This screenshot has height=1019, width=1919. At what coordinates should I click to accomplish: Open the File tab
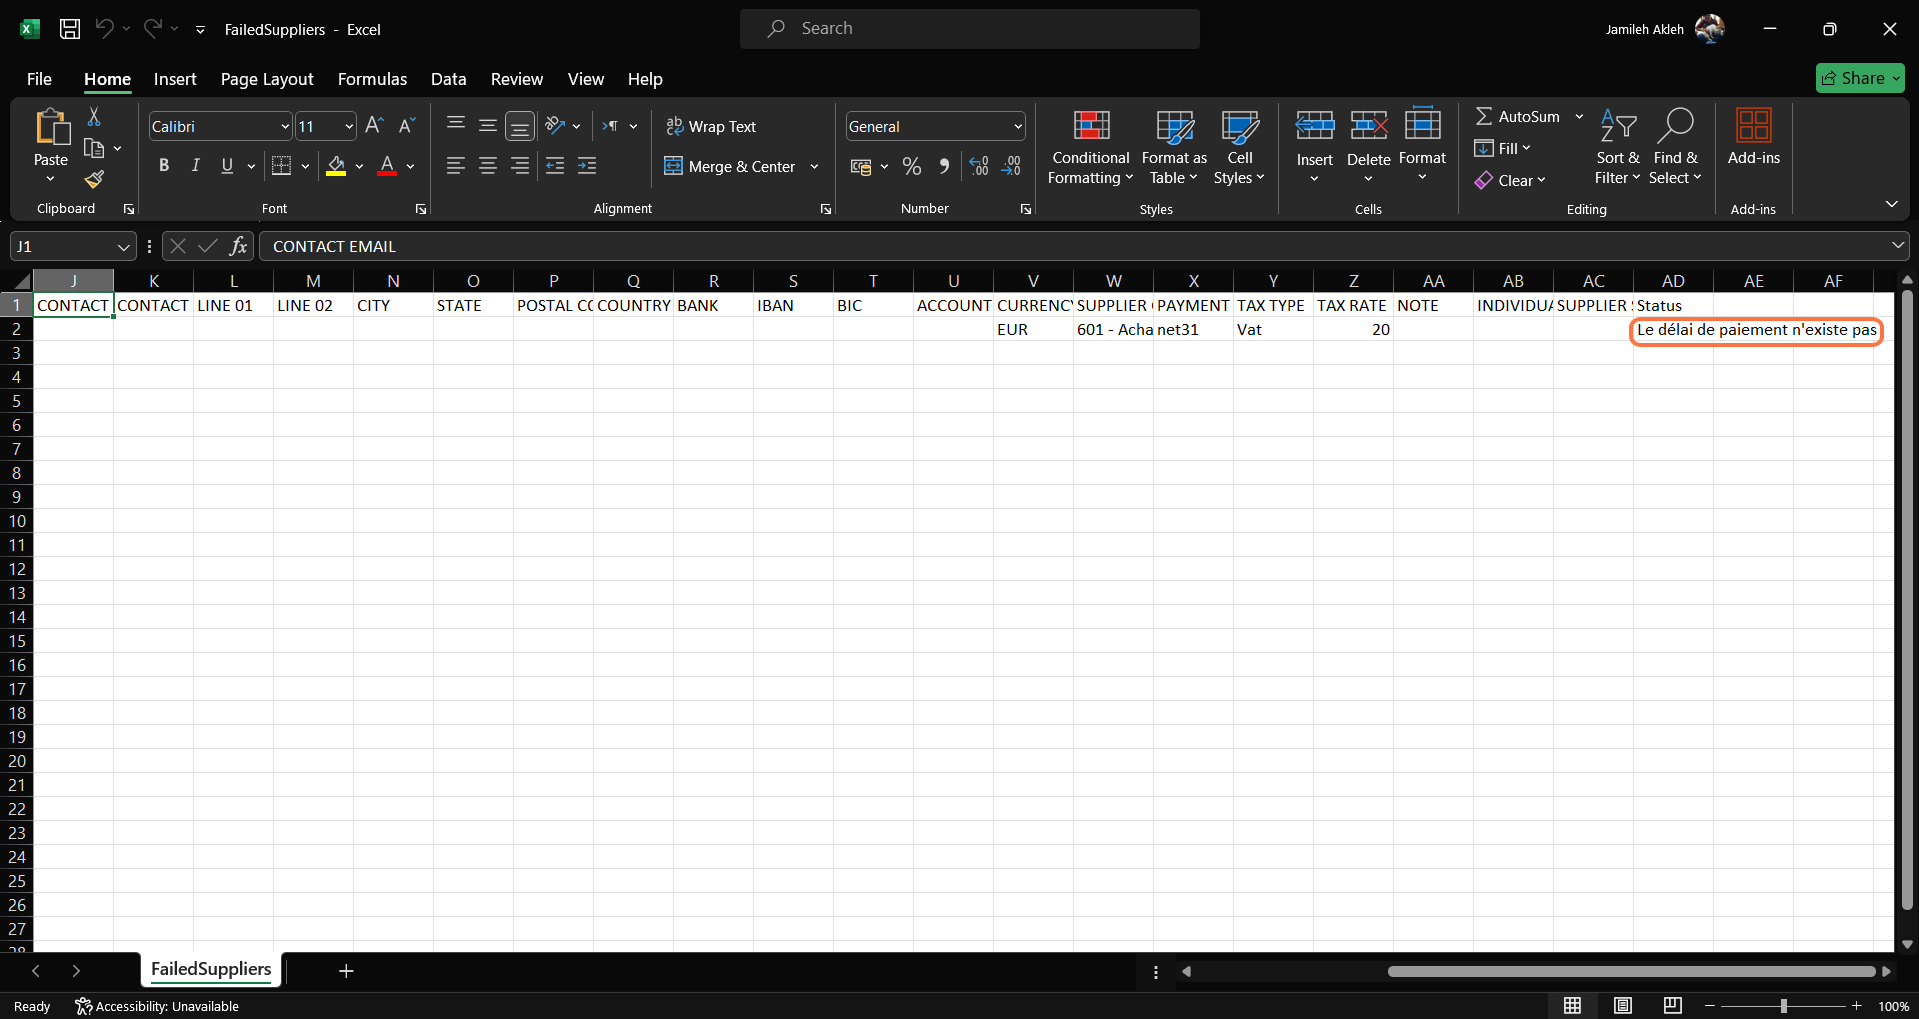[39, 79]
